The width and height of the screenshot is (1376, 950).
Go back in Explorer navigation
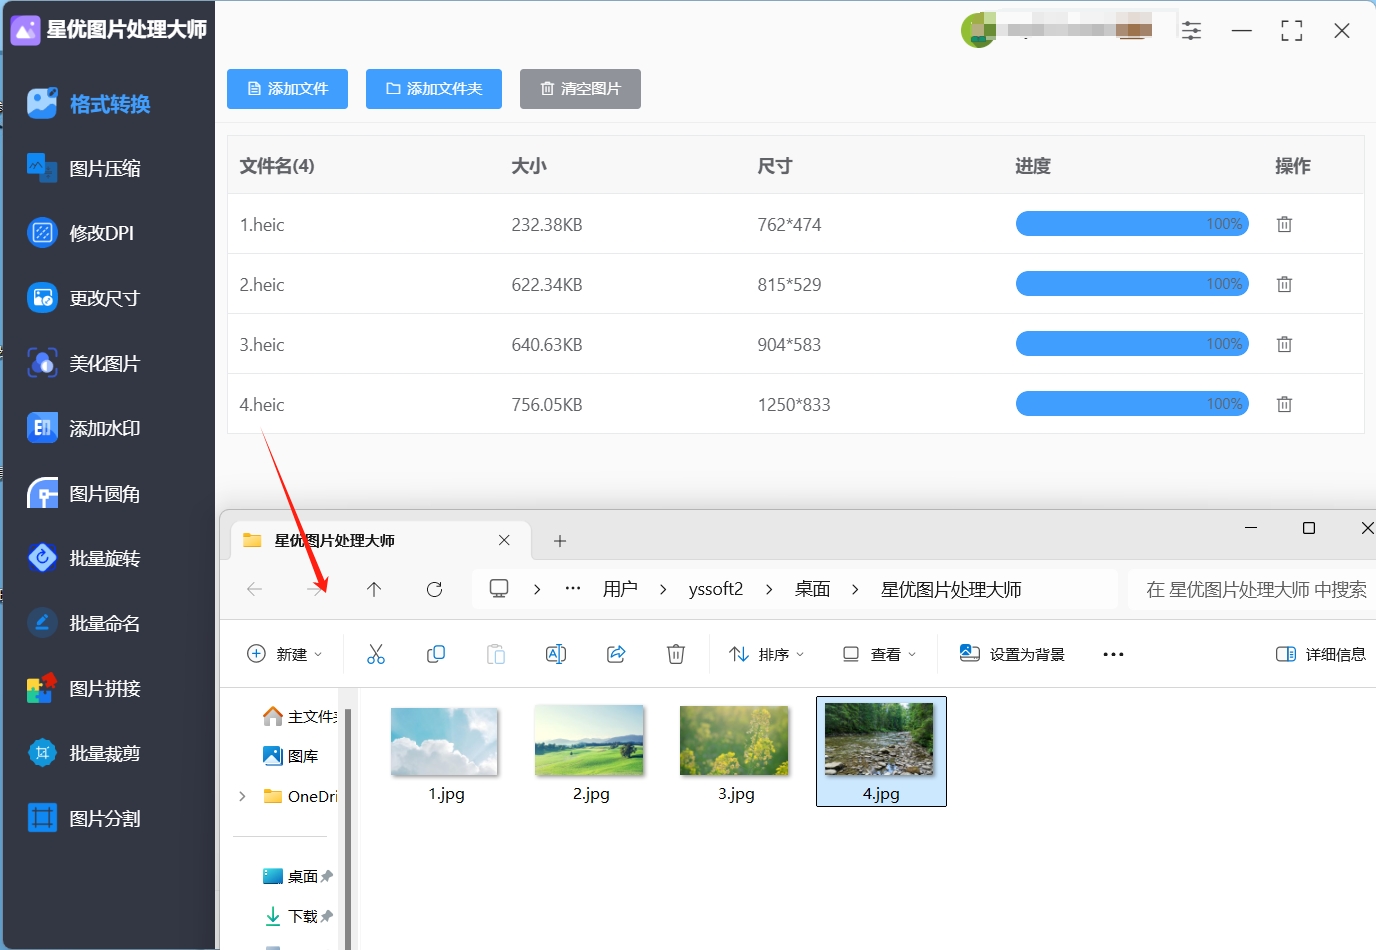coord(254,589)
